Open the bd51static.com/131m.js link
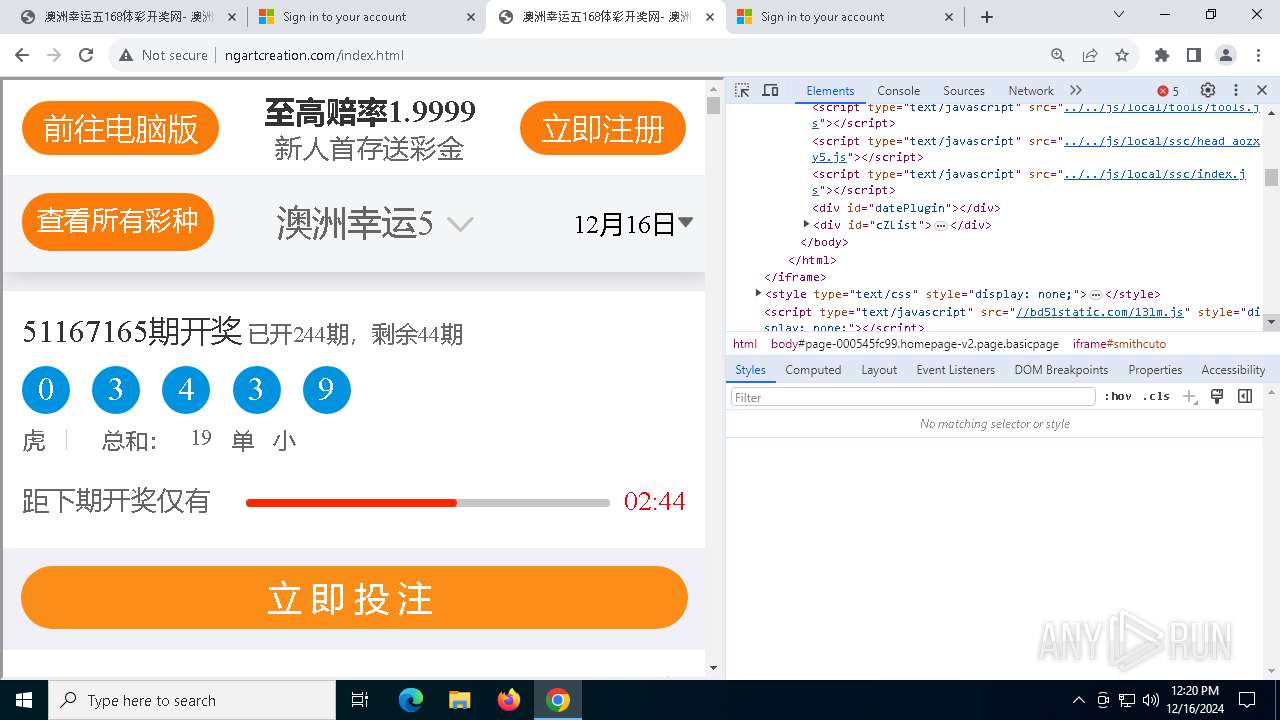This screenshot has width=1280, height=720. pyautogui.click(x=1101, y=312)
